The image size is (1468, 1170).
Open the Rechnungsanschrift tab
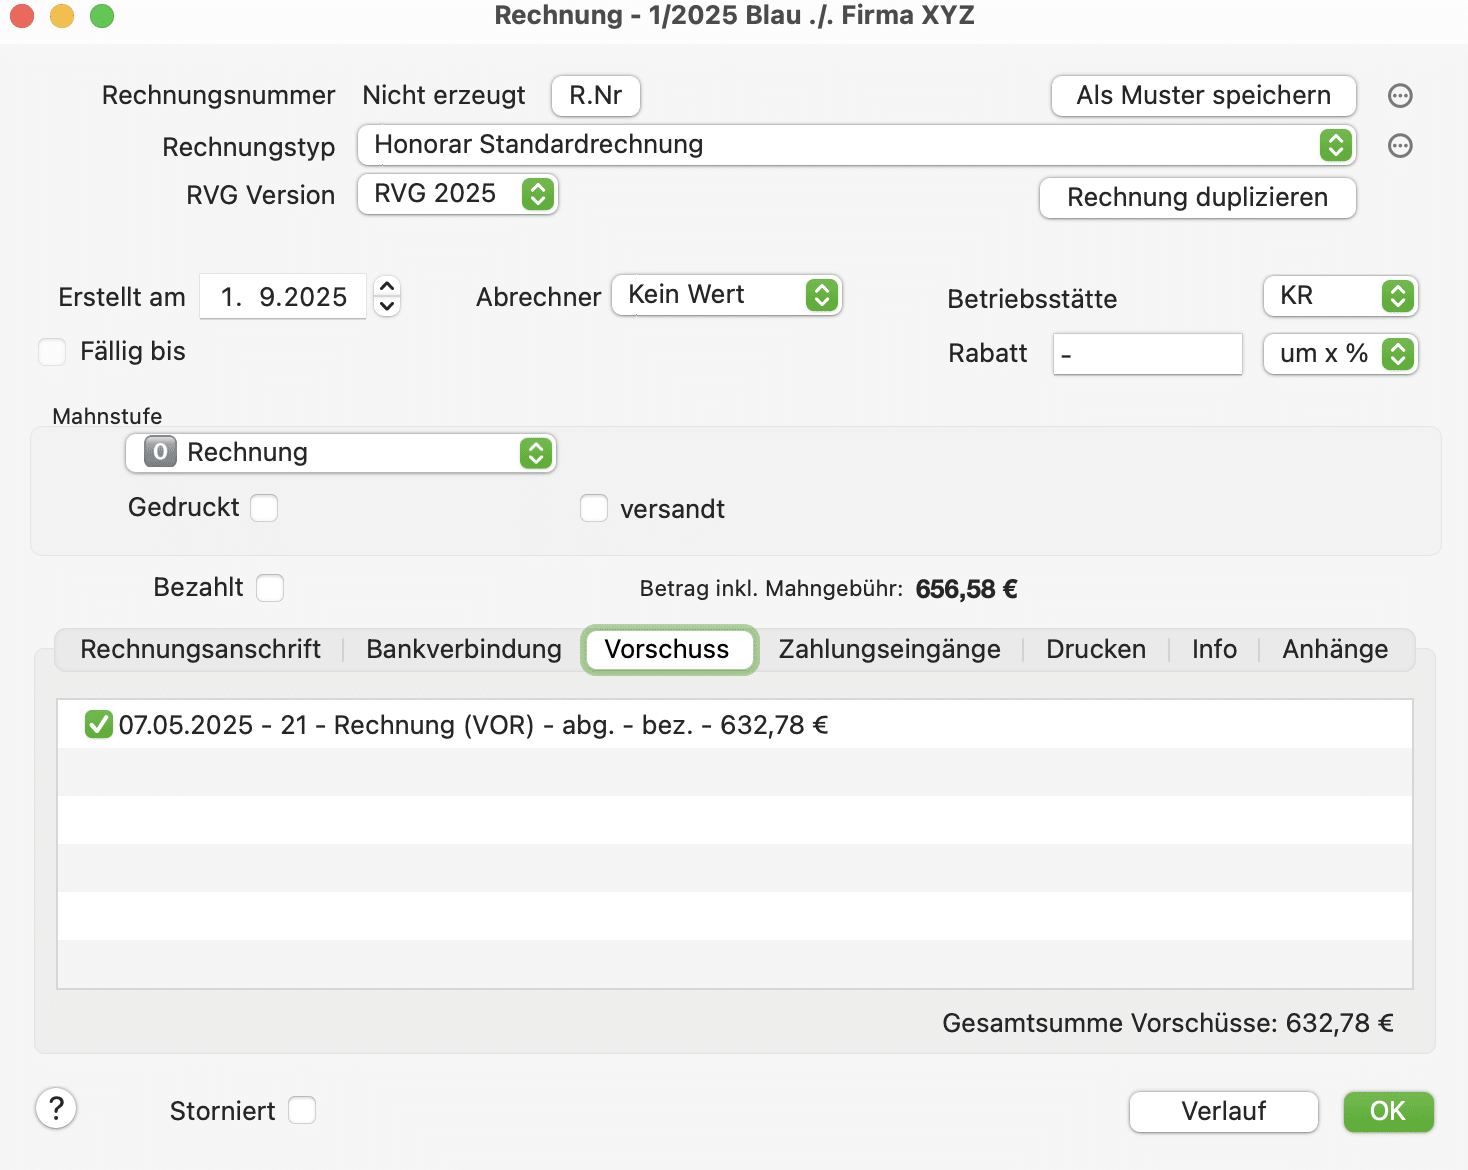(200, 650)
